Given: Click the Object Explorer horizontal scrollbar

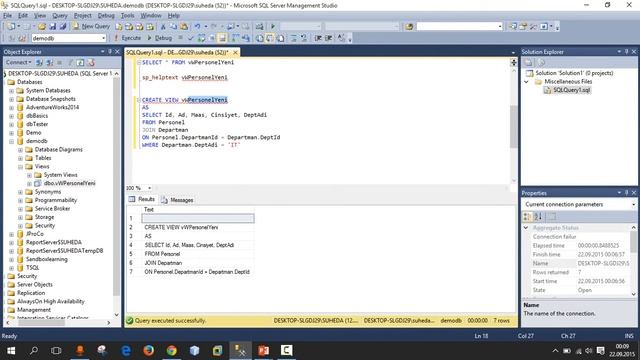Looking at the screenshot, I should click(x=41, y=323).
